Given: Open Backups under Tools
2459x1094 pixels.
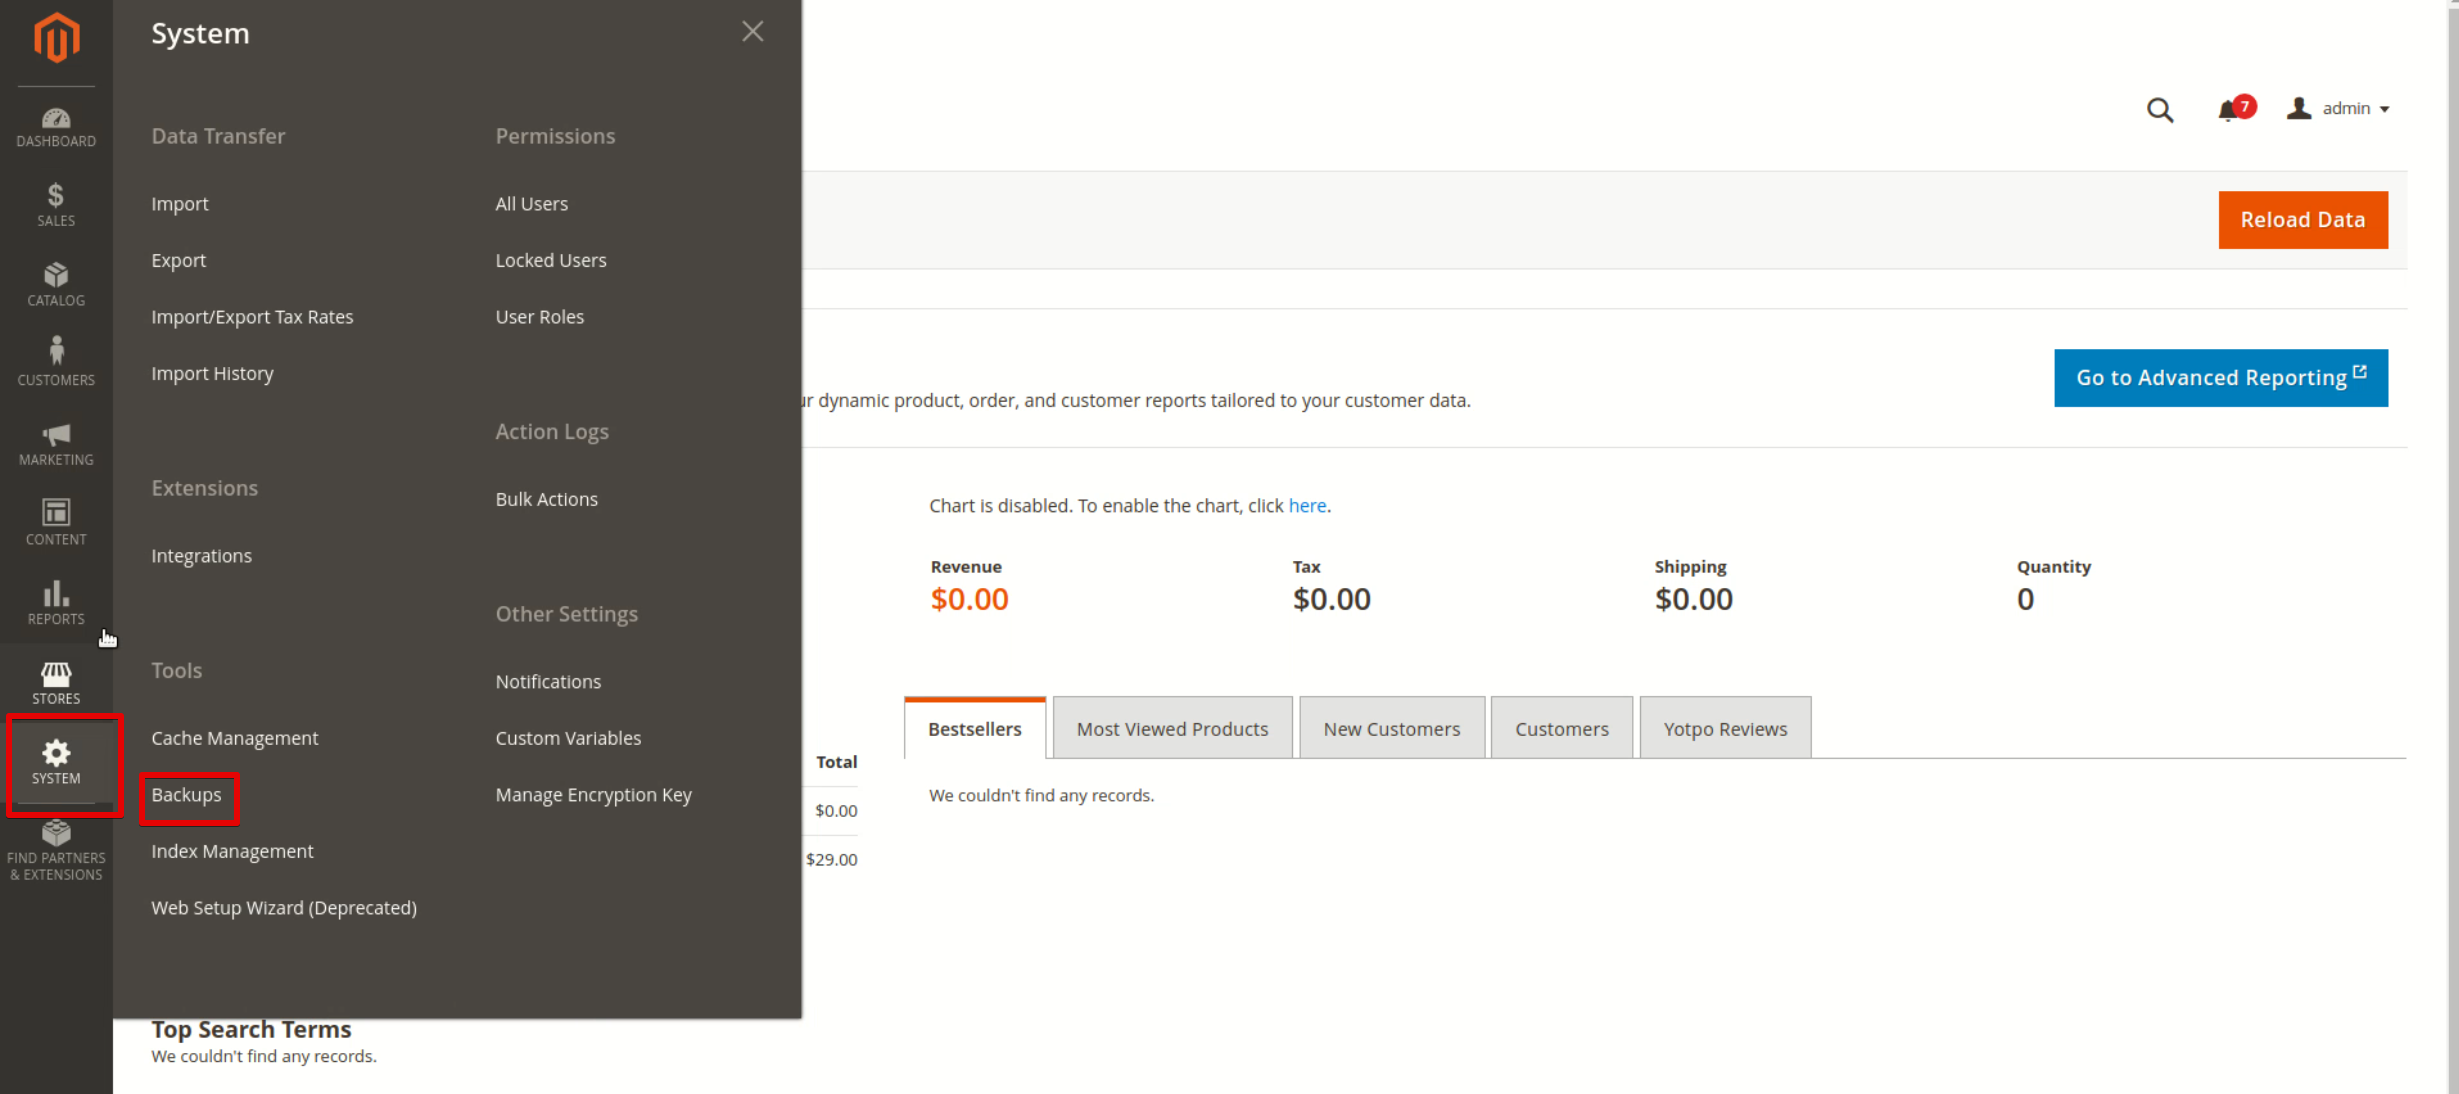Looking at the screenshot, I should click(186, 795).
